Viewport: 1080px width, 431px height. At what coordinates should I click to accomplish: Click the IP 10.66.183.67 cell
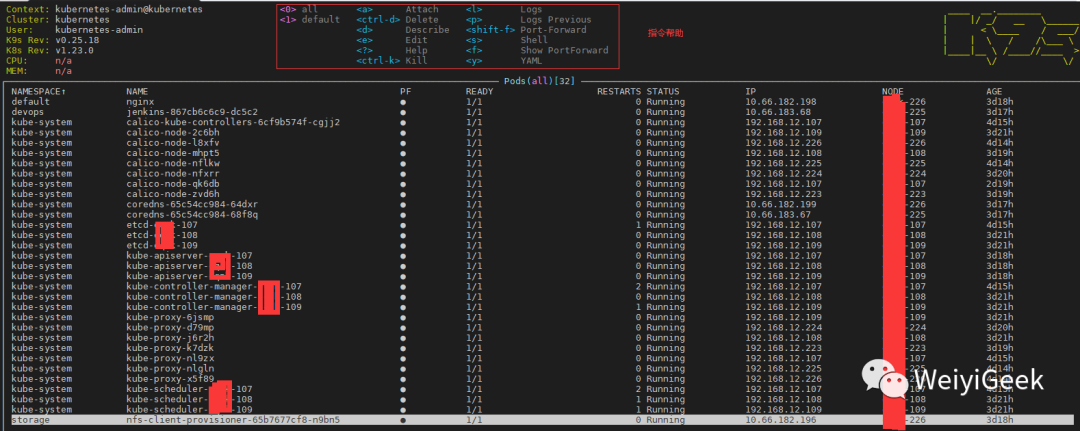[x=778, y=215]
